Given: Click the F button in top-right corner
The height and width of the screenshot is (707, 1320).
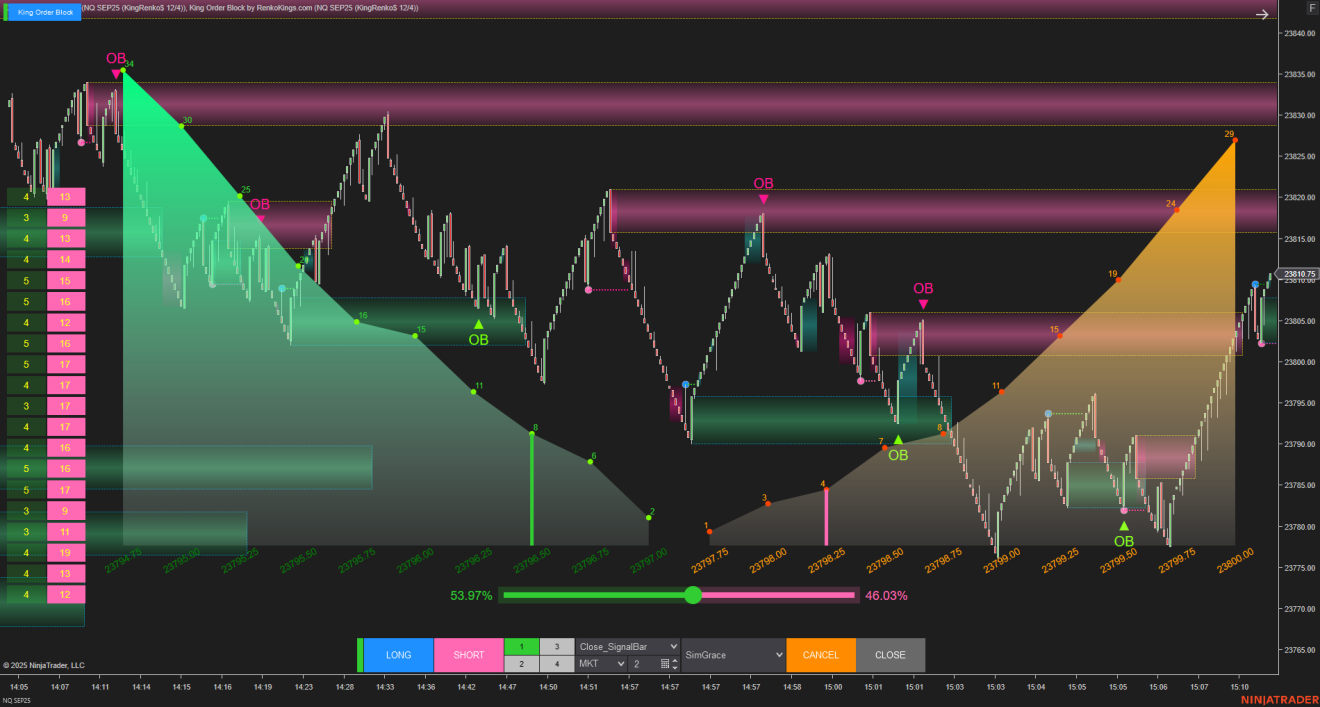Looking at the screenshot, I should [x=1311, y=8].
